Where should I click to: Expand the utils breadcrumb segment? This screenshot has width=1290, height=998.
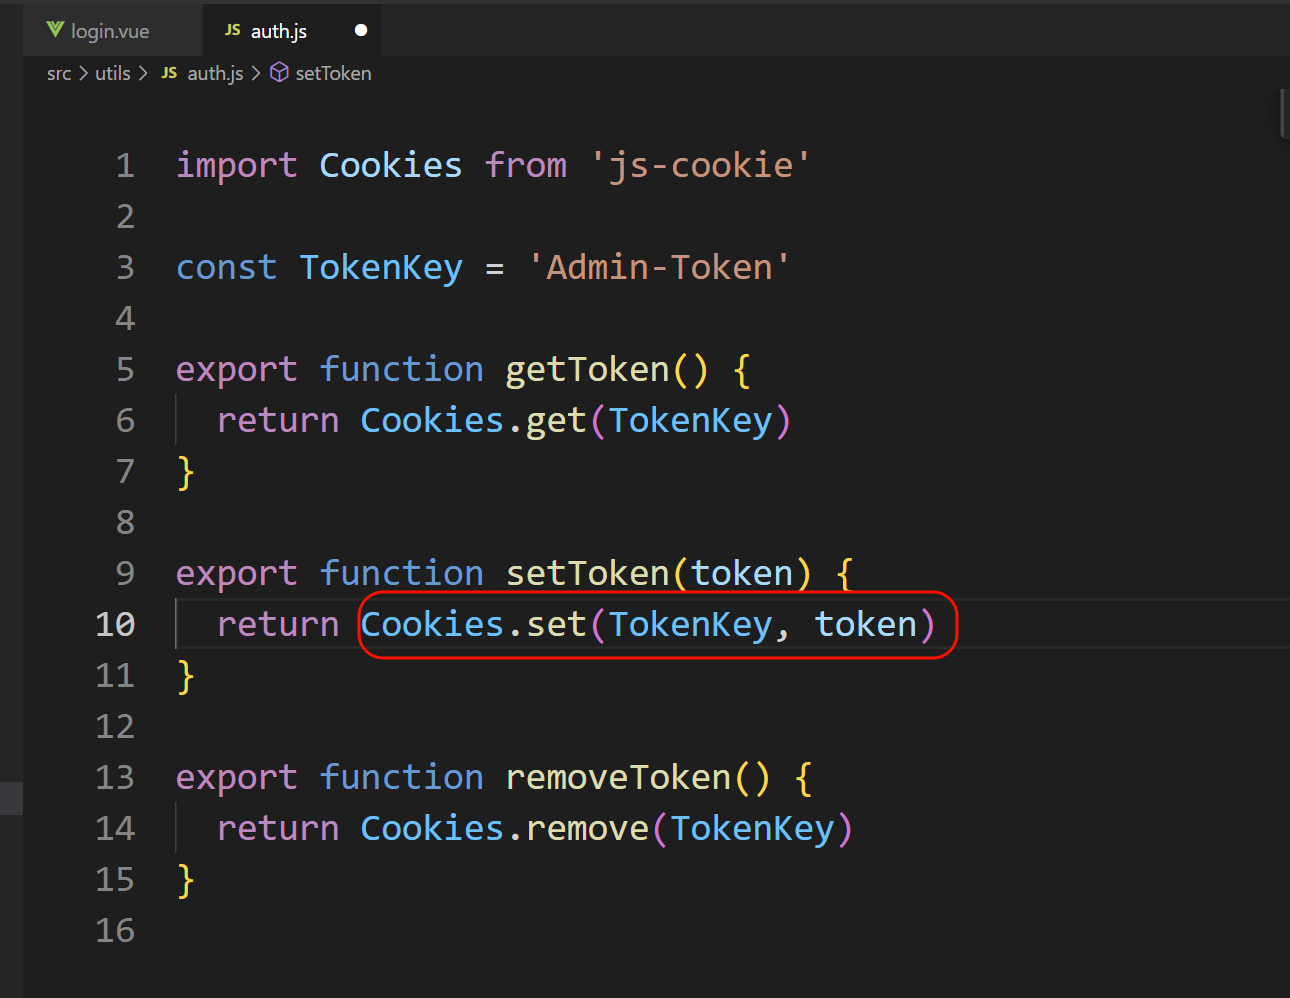pyautogui.click(x=112, y=73)
